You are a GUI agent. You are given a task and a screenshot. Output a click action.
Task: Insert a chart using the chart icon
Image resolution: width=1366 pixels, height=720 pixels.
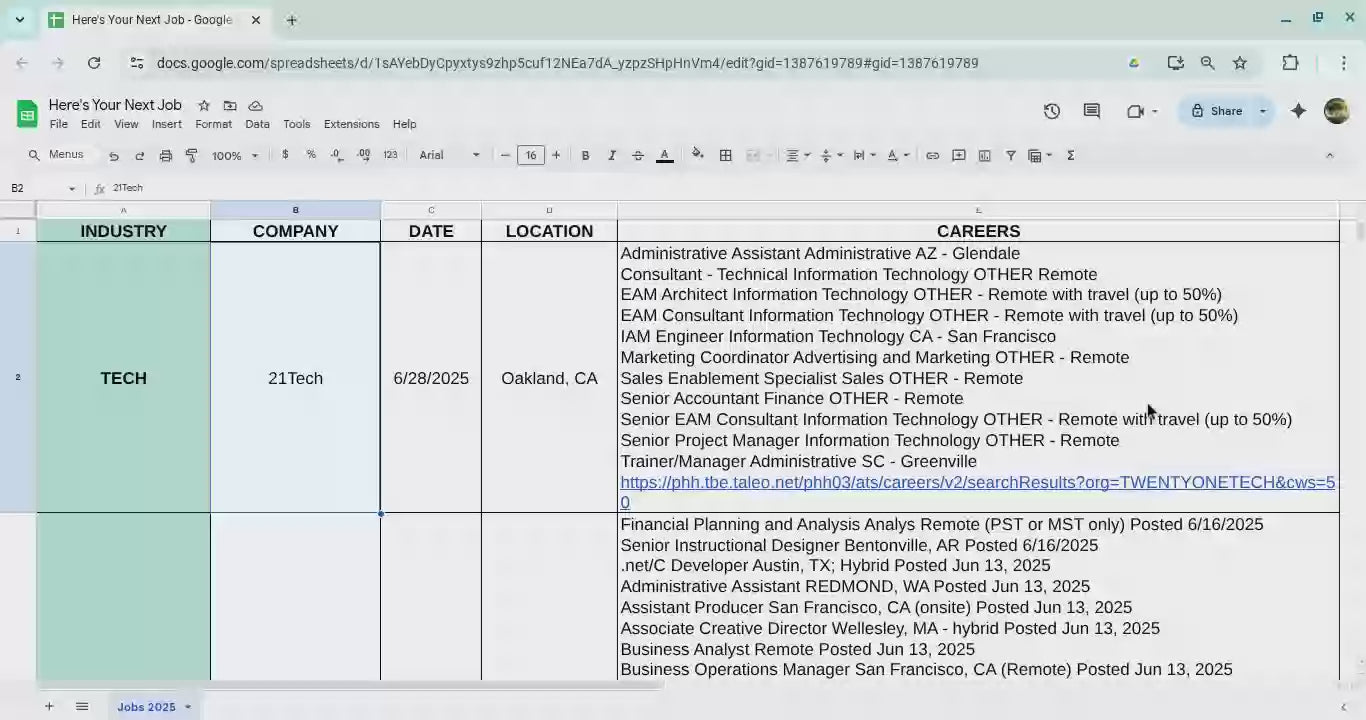(x=985, y=155)
